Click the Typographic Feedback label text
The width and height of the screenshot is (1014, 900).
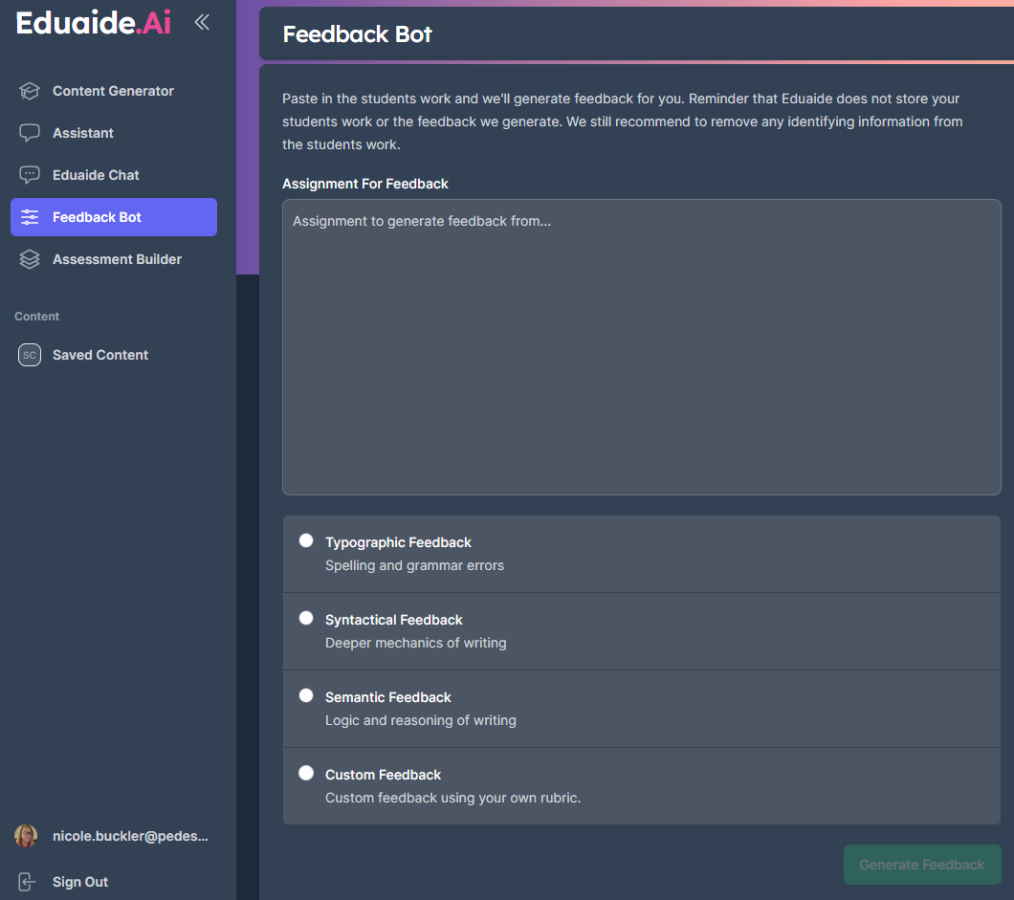(398, 542)
